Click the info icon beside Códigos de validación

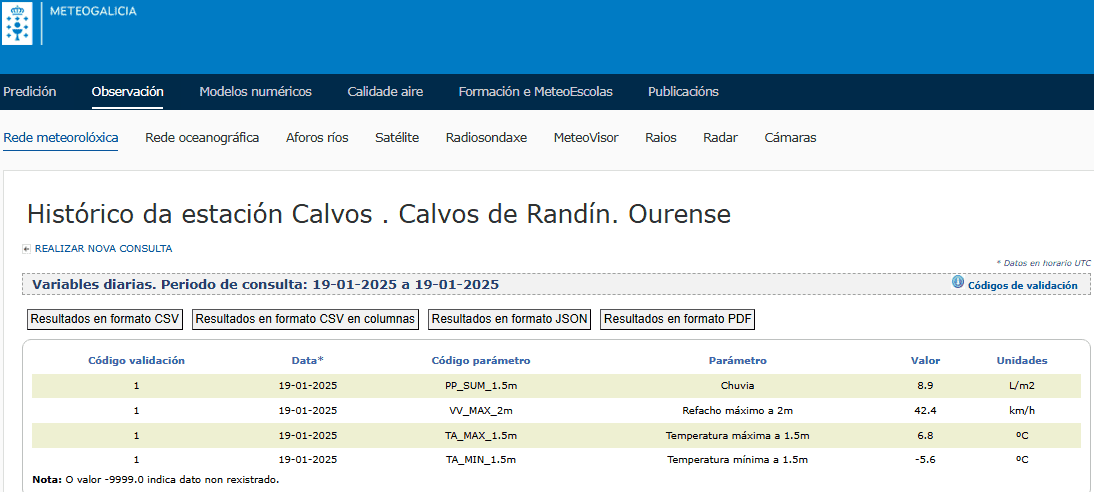click(x=957, y=283)
